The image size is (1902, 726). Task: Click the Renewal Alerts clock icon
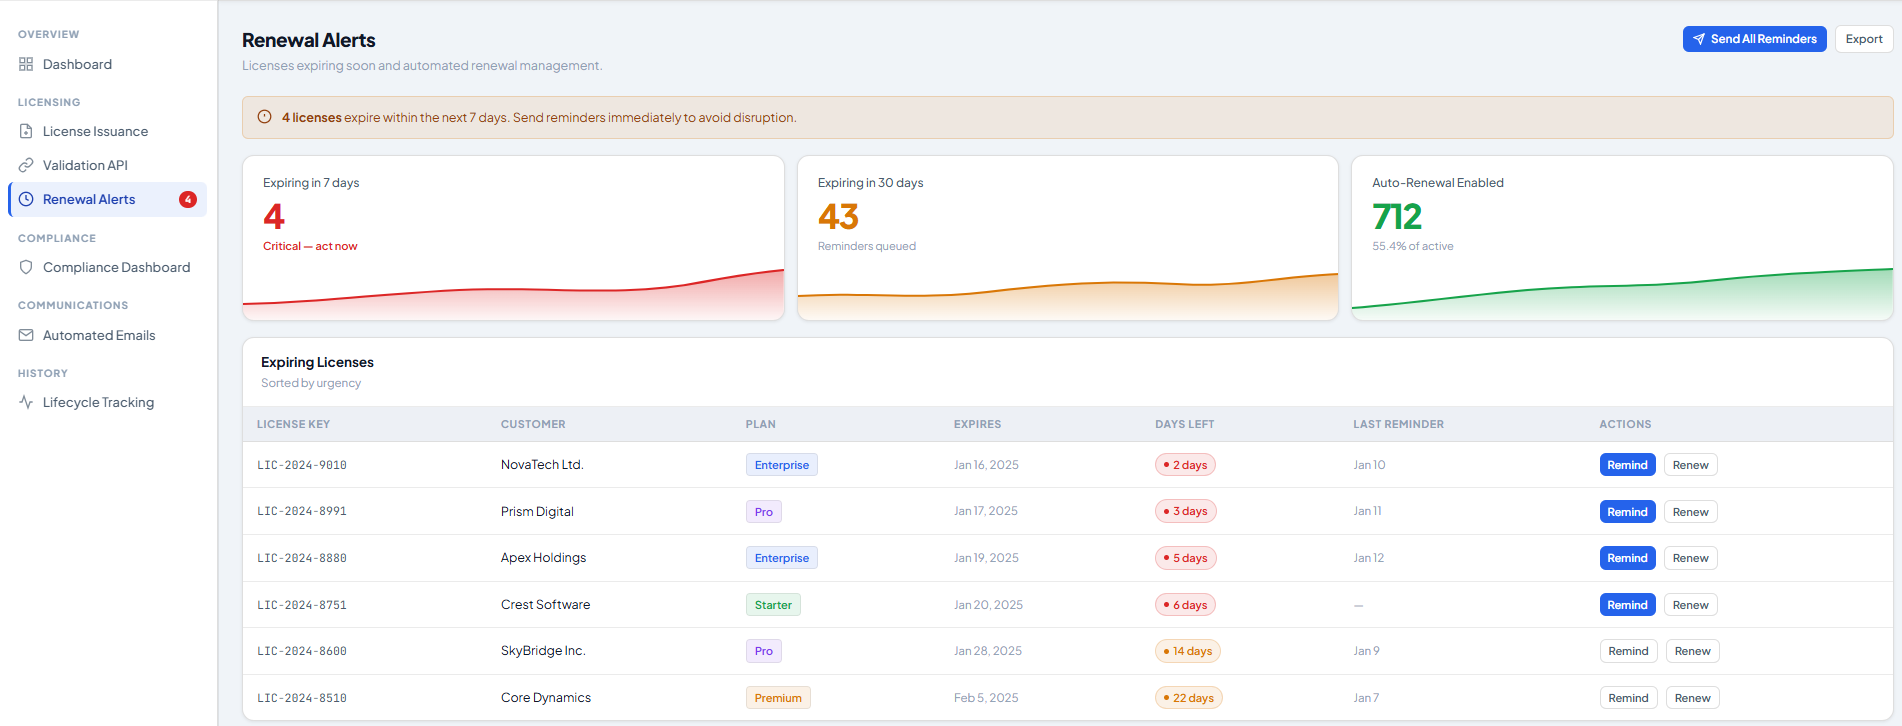coord(27,199)
